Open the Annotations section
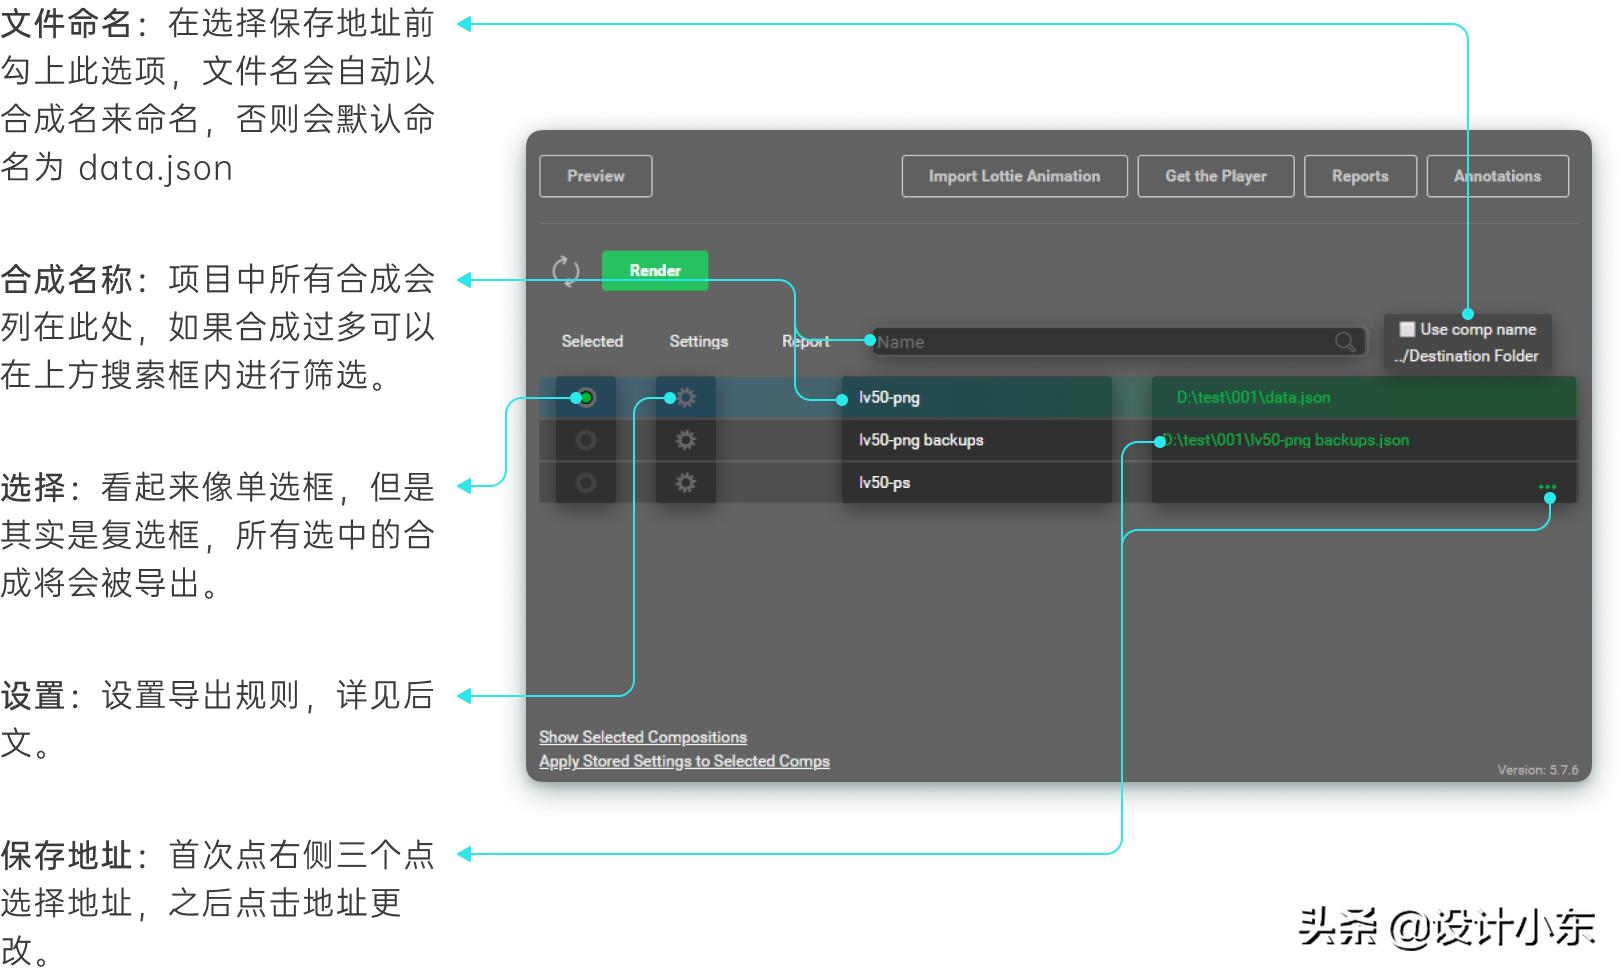Image resolution: width=1624 pixels, height=976 pixels. point(1497,176)
